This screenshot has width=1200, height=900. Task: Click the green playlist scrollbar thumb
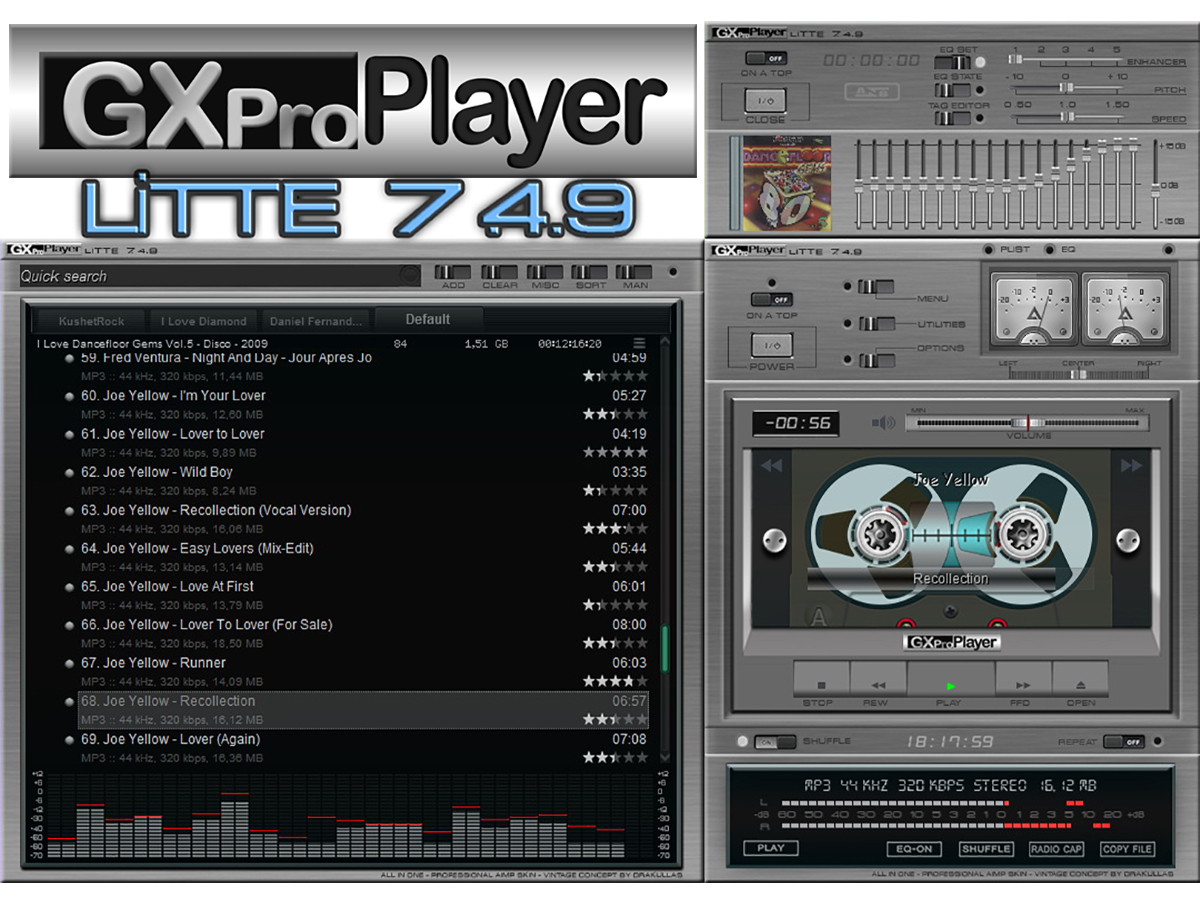[x=665, y=648]
